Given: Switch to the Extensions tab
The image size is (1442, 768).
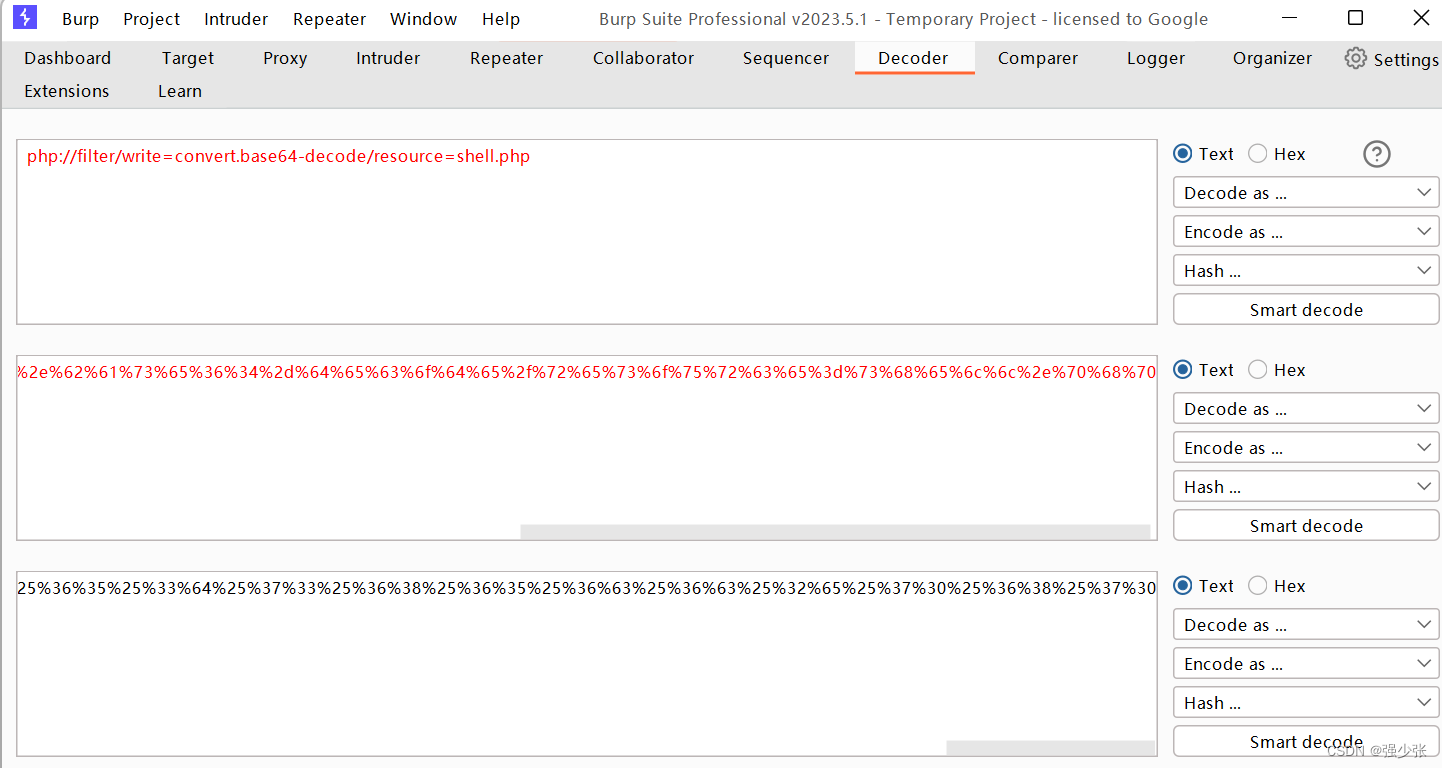Looking at the screenshot, I should click(67, 91).
